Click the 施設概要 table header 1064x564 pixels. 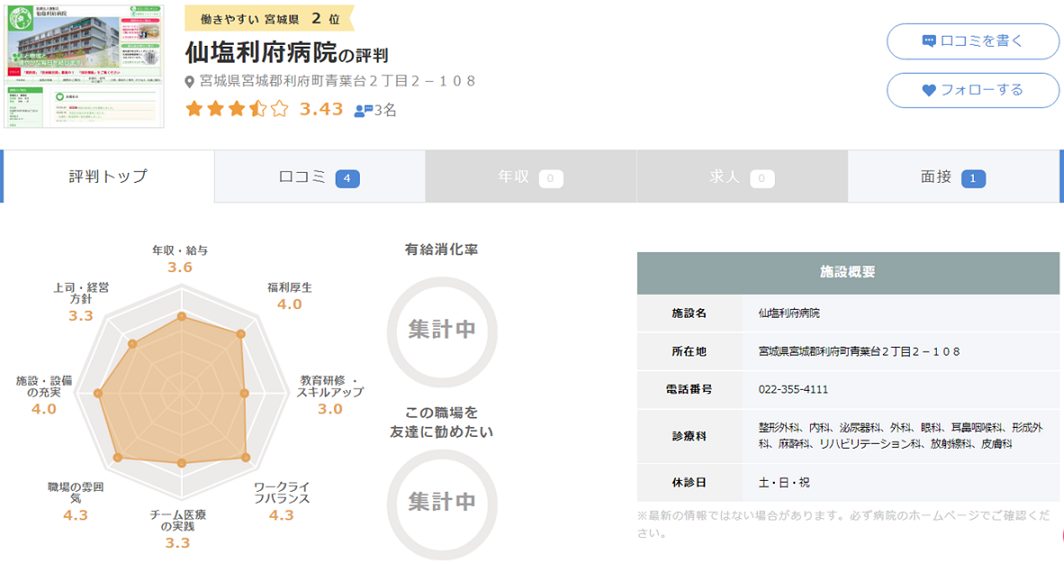(848, 273)
